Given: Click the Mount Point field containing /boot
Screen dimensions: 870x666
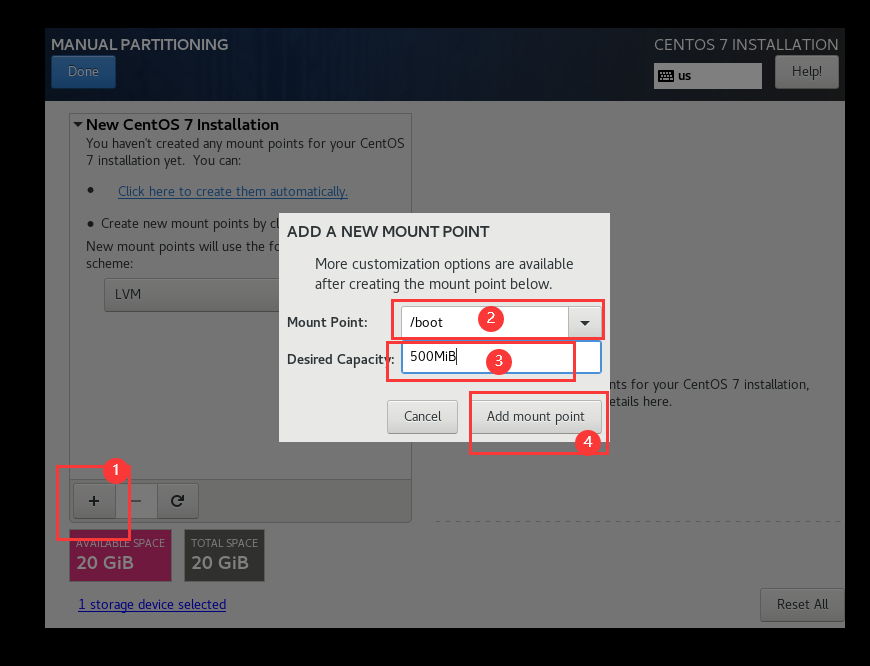Looking at the screenshot, I should [x=485, y=322].
